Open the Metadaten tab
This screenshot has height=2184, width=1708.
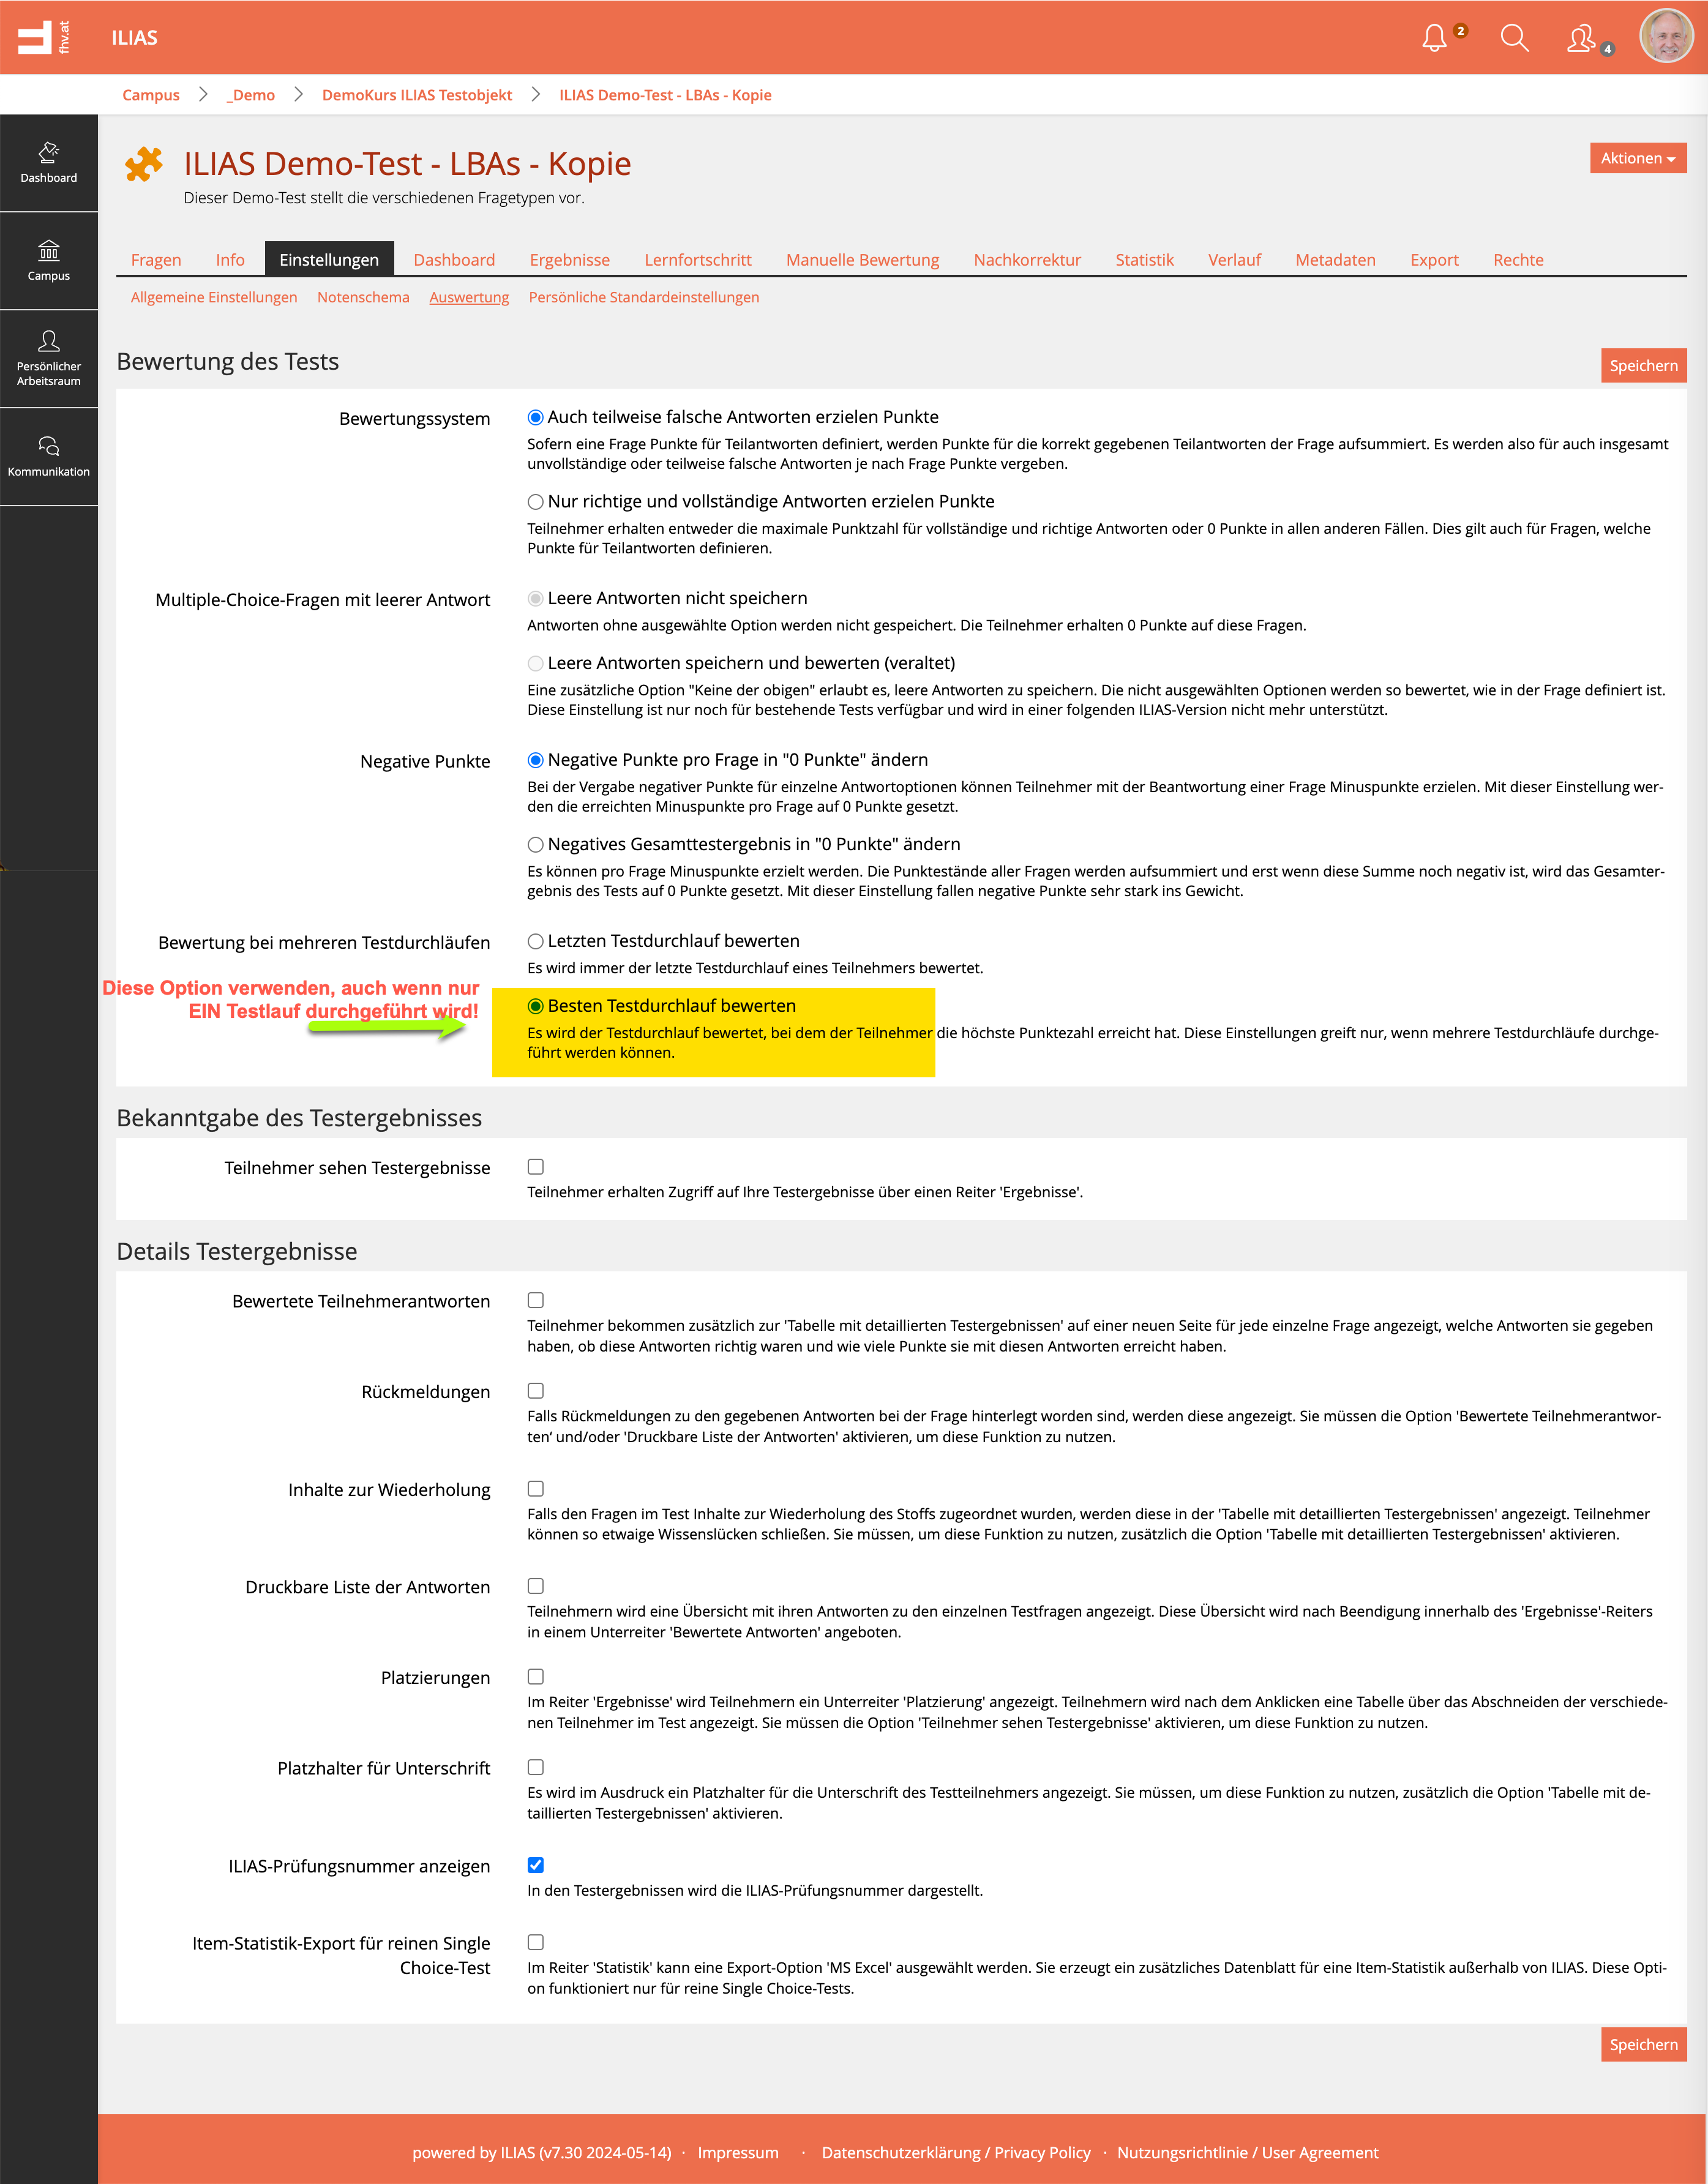[x=1335, y=259]
